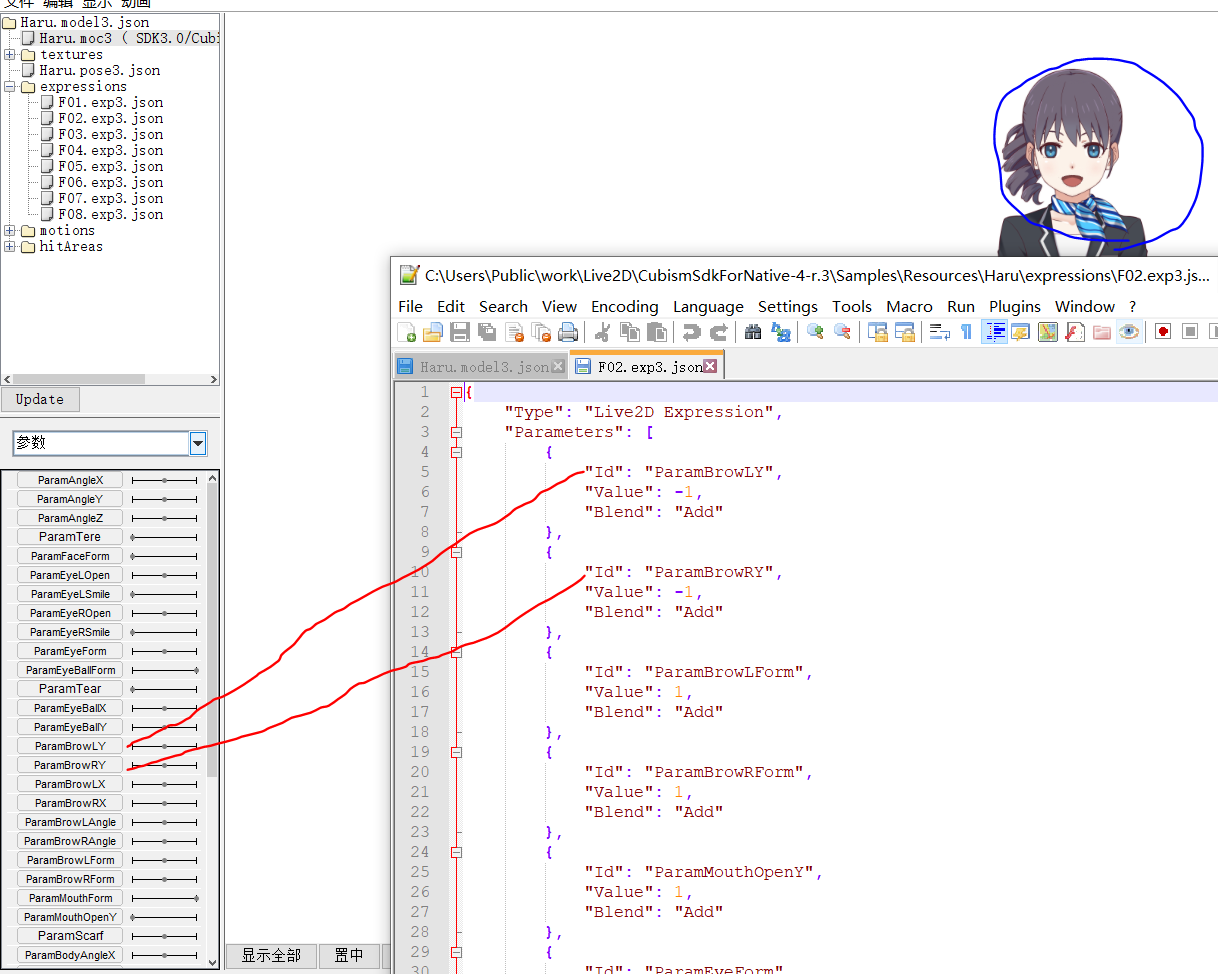Open Find with the binoculars icon

pyautogui.click(x=753, y=332)
